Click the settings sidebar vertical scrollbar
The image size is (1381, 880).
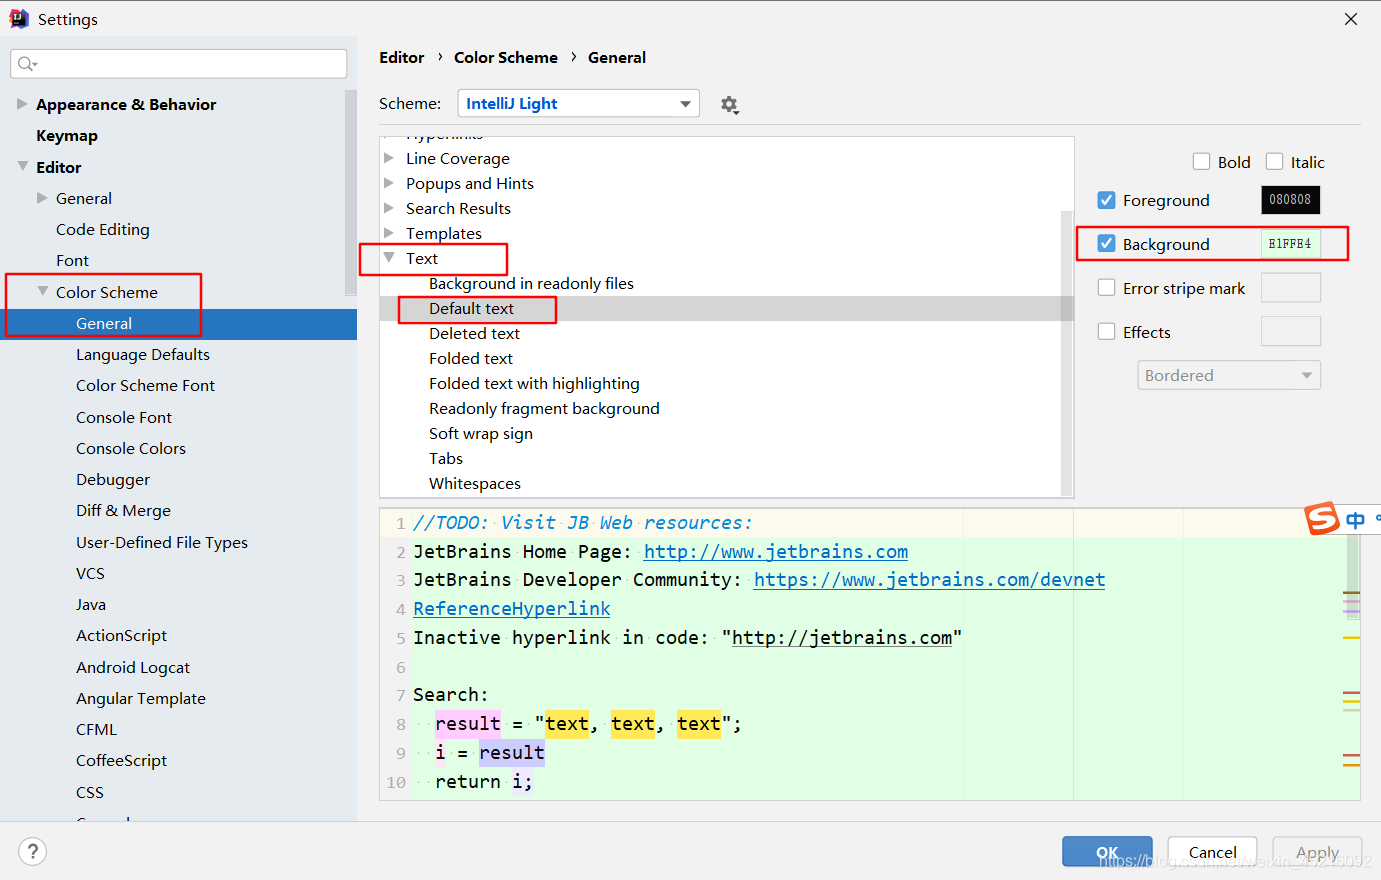pos(350,193)
